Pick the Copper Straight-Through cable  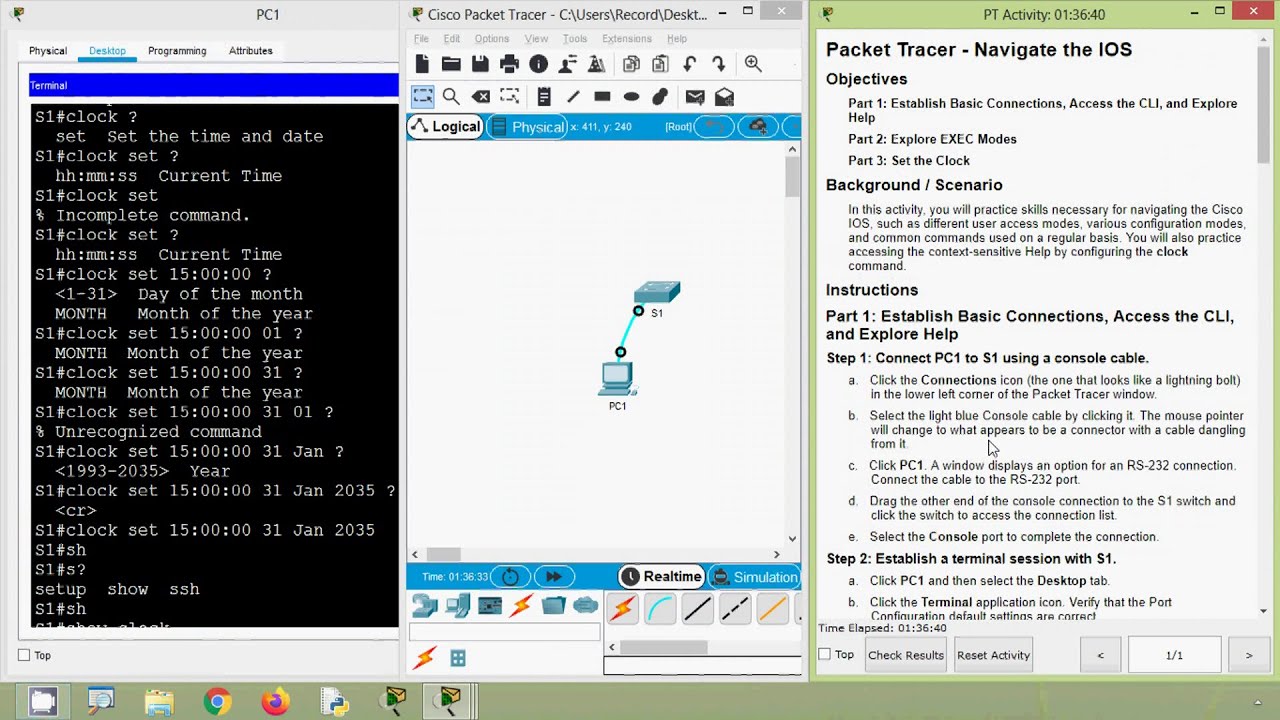698,608
